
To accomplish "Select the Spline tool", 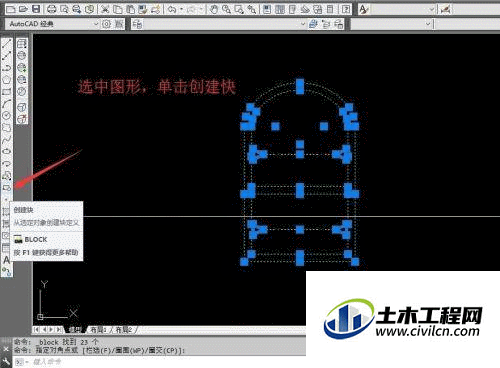I will coord(7,140).
